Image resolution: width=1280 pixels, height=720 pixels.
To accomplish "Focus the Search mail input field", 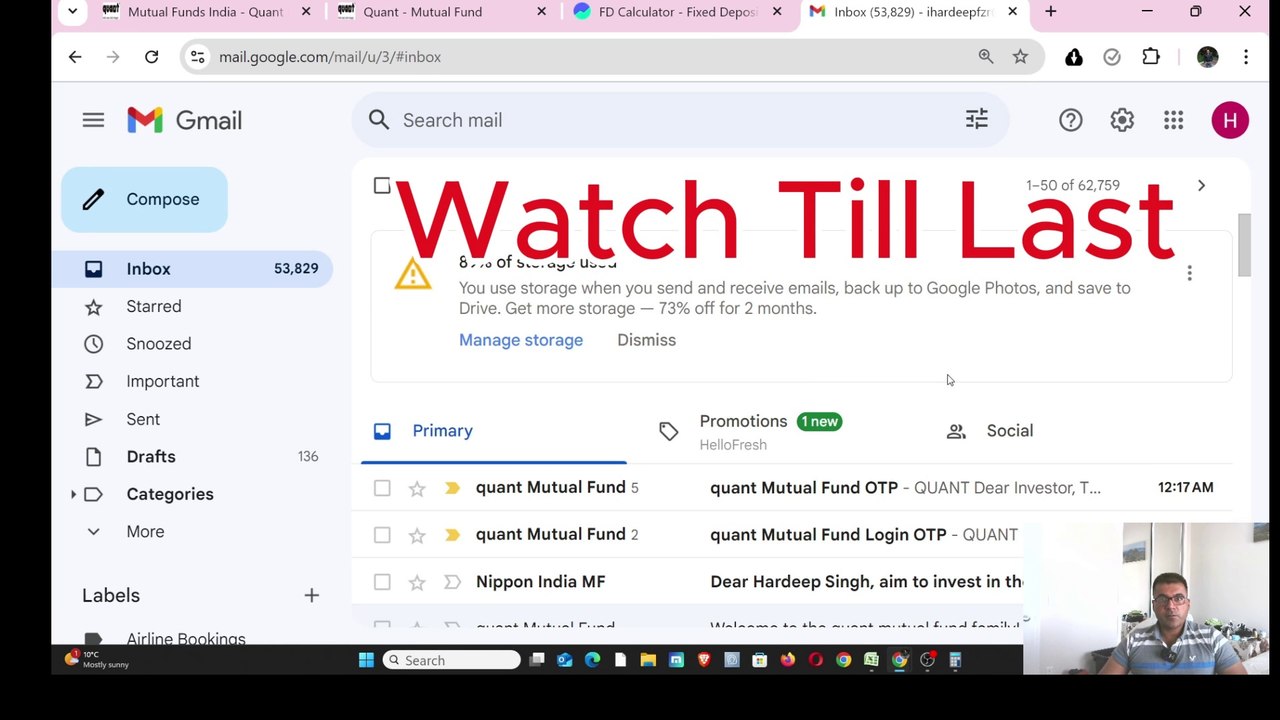I will [x=680, y=120].
